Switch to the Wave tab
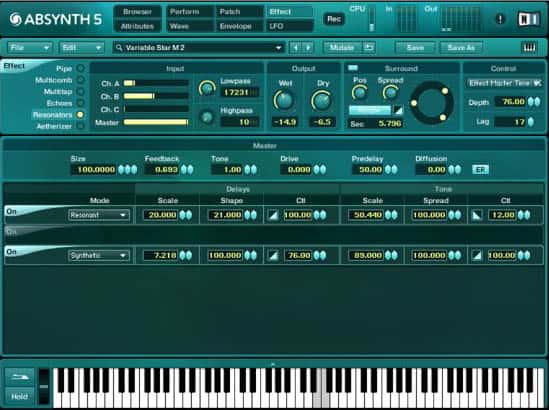Screen dimensions: 549x410 coord(189,26)
